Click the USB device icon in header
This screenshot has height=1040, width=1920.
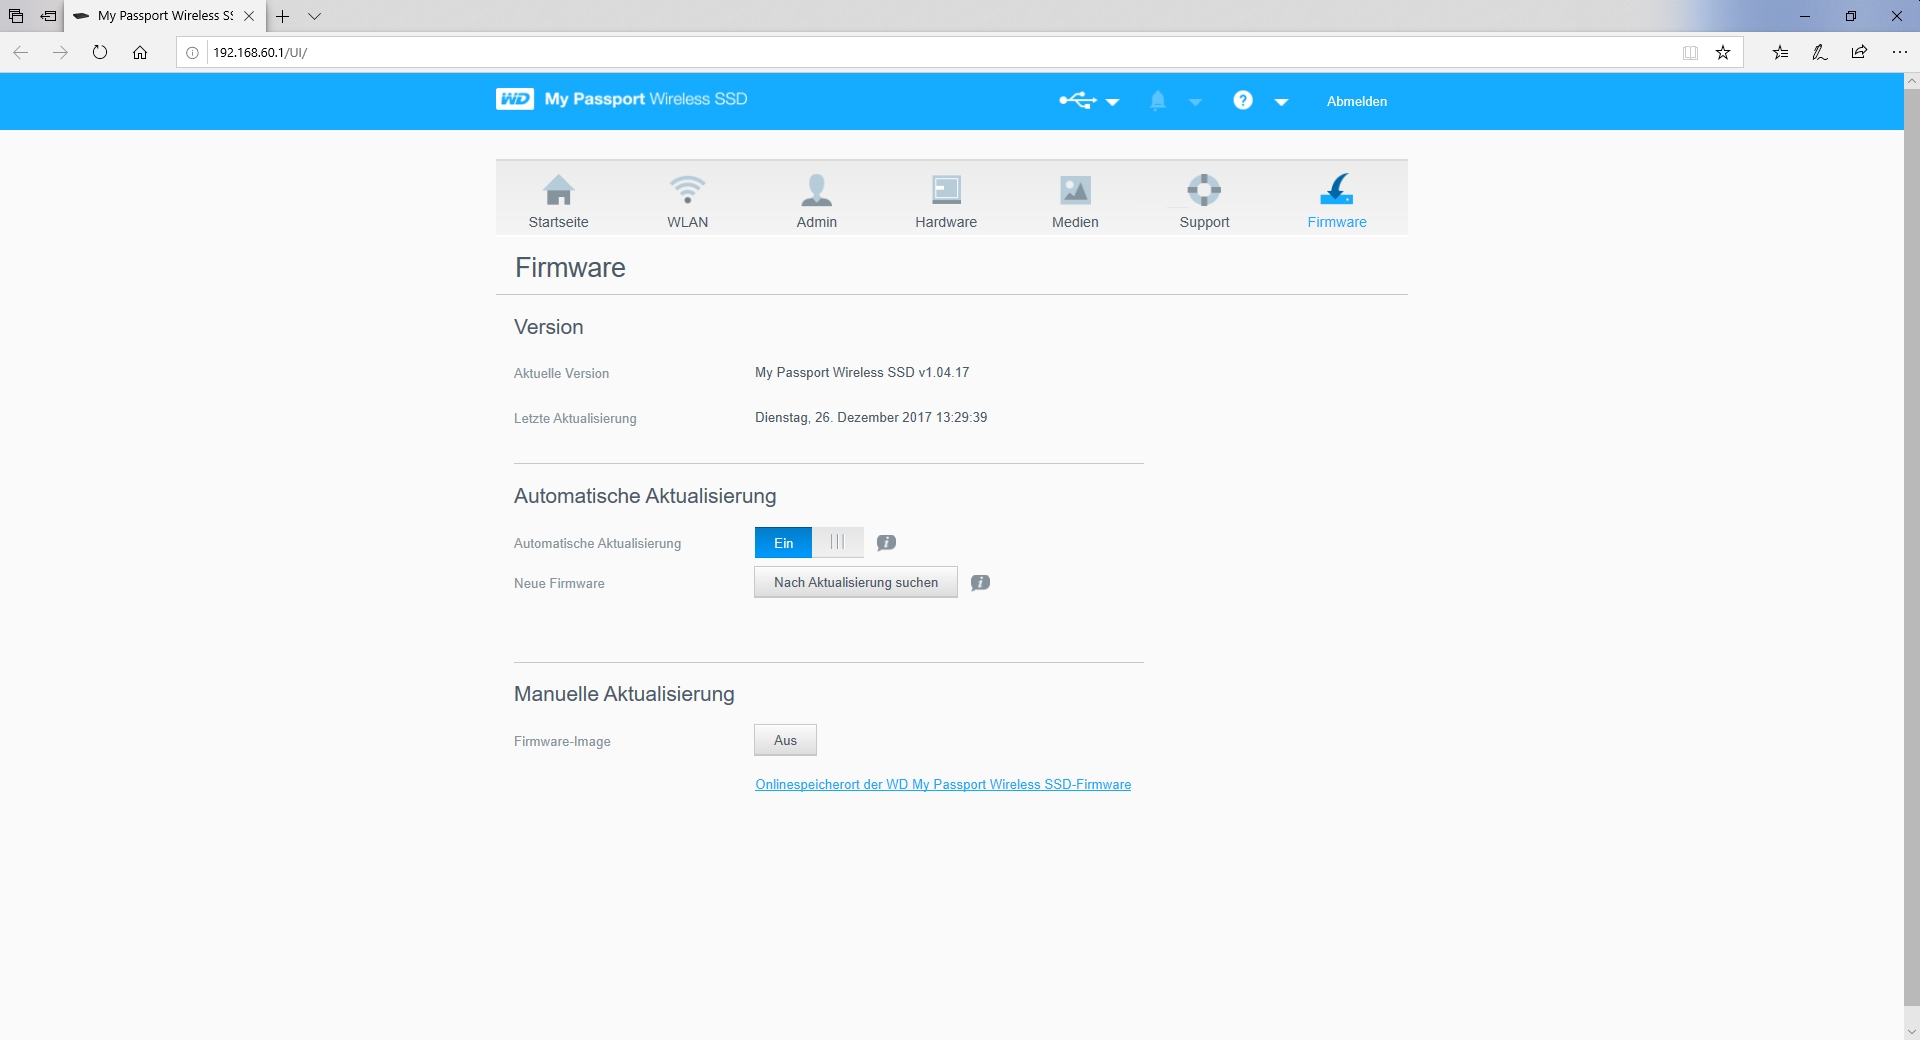[1078, 100]
